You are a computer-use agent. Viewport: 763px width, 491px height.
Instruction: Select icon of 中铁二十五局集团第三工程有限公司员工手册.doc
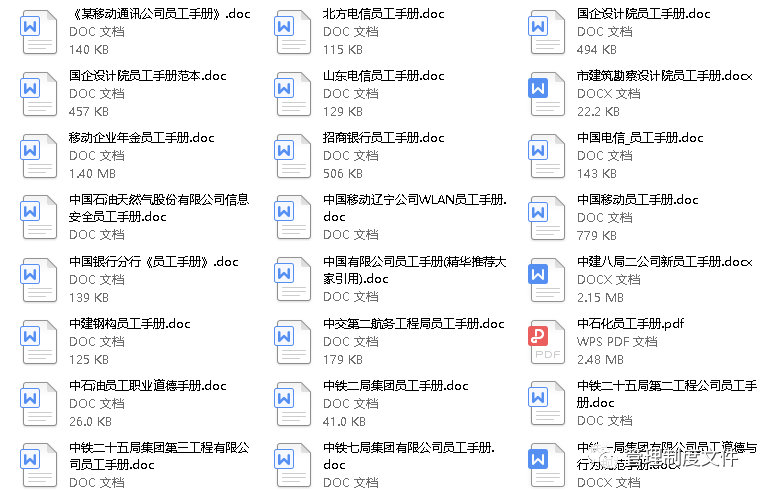coord(39,465)
